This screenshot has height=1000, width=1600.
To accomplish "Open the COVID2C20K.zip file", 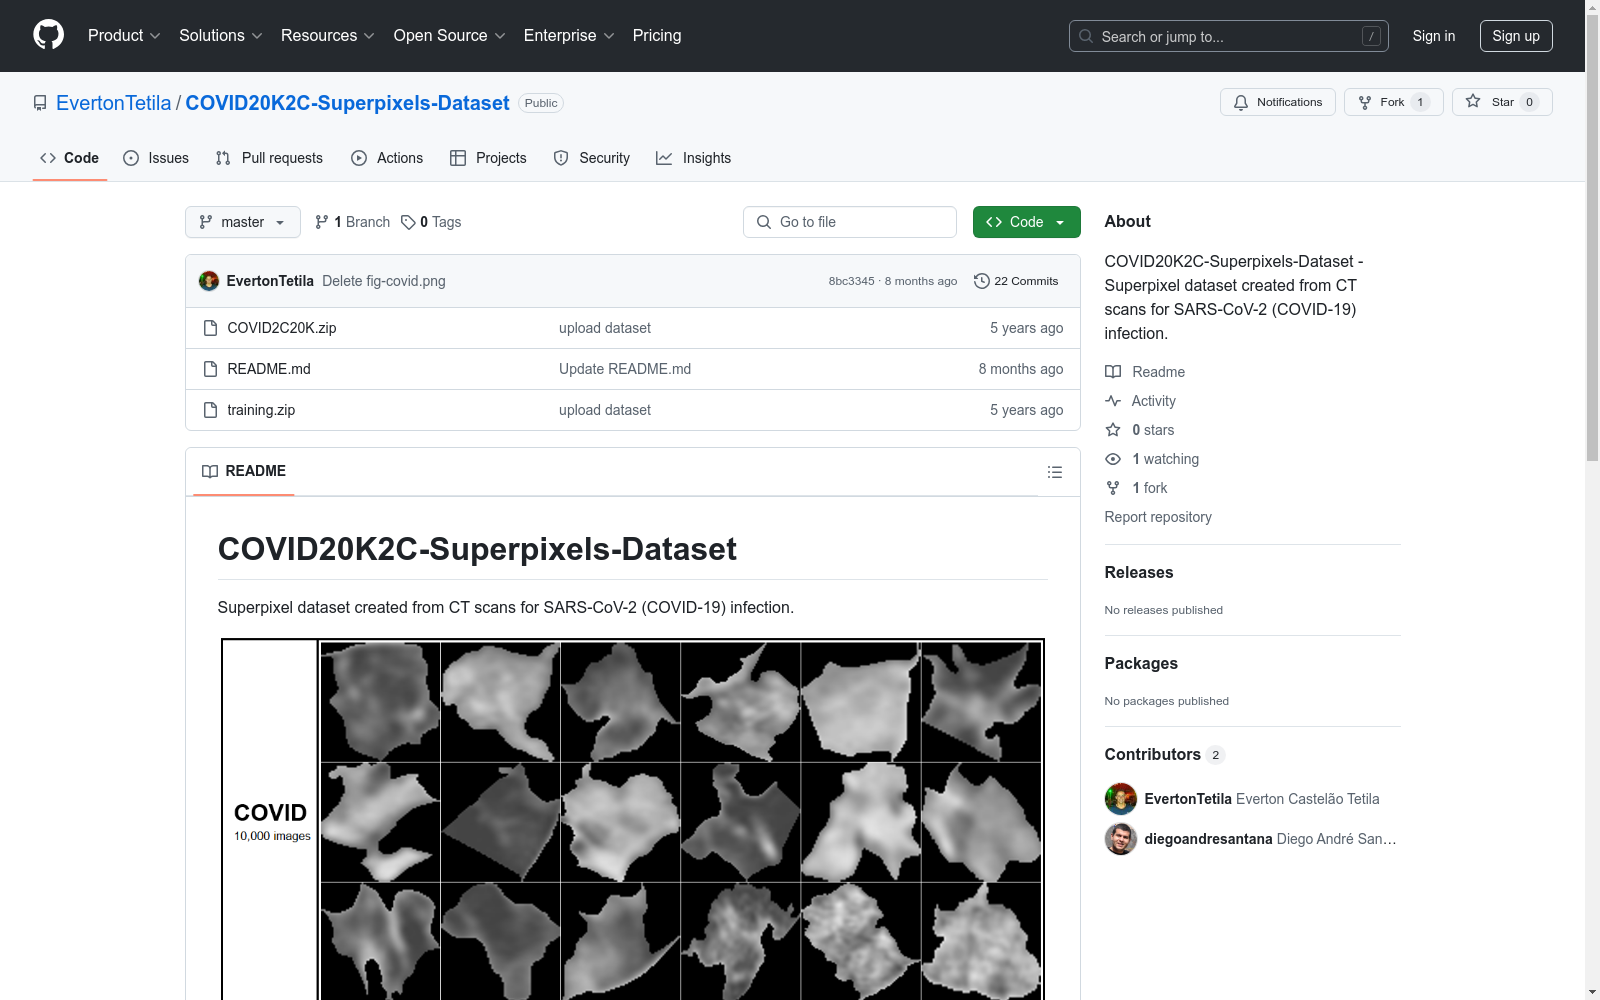I will [x=282, y=328].
